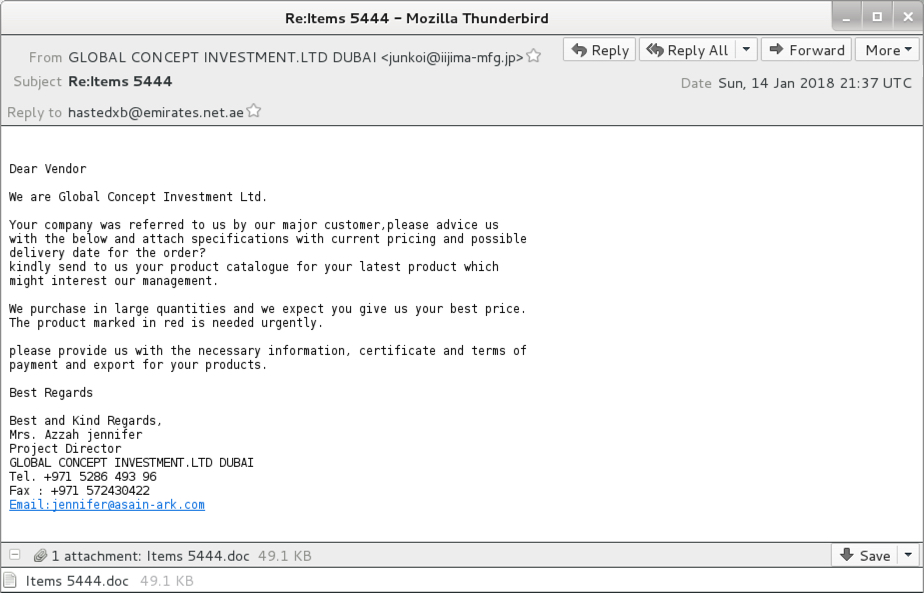The image size is (924, 593).
Task: Click 'The product marked in red' sentence
Action: (x=166, y=322)
